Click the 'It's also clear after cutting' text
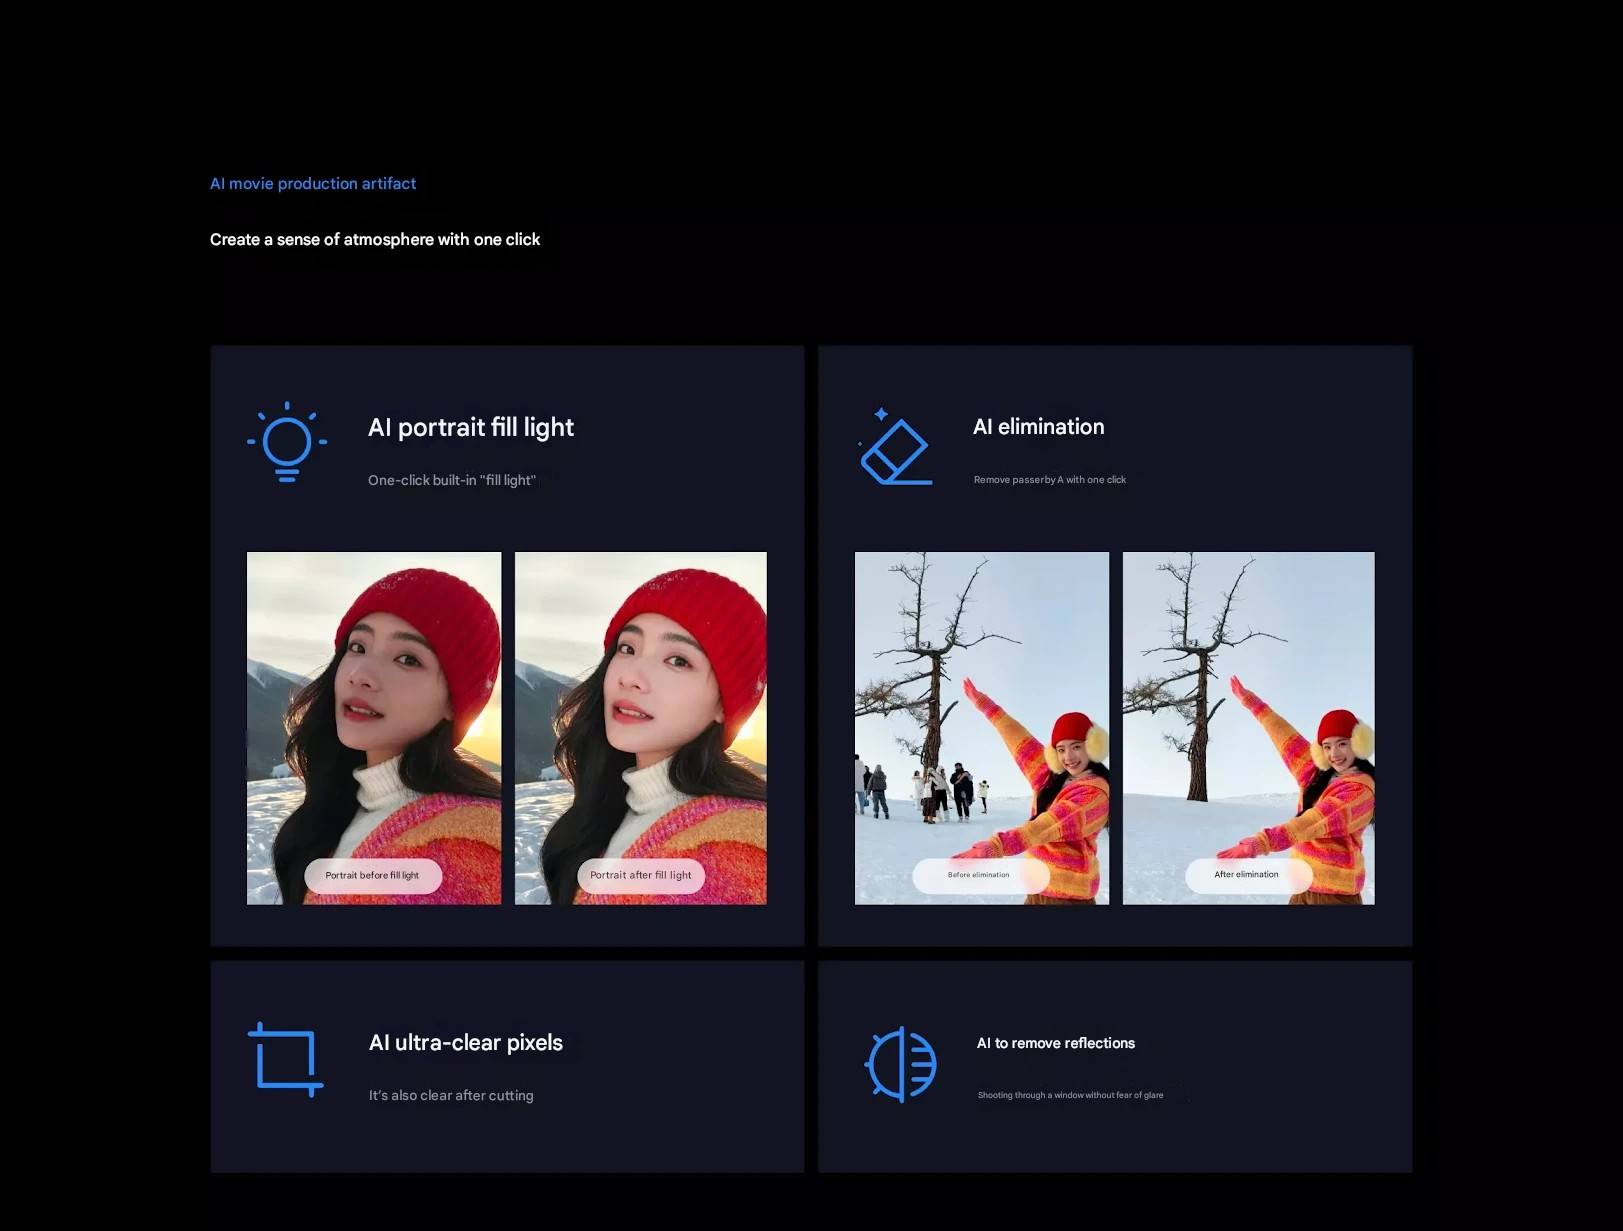 (451, 1096)
